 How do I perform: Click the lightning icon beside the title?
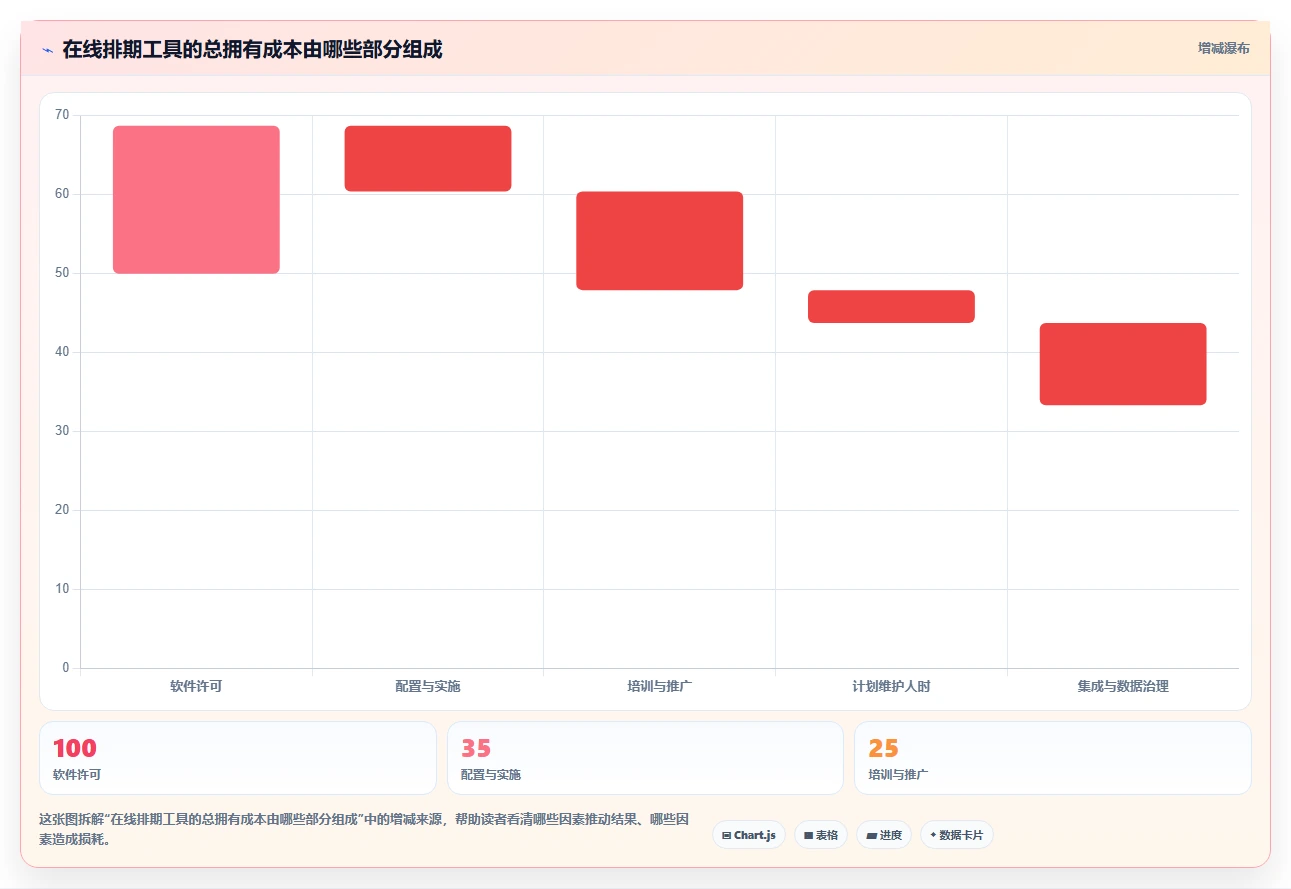pos(47,49)
